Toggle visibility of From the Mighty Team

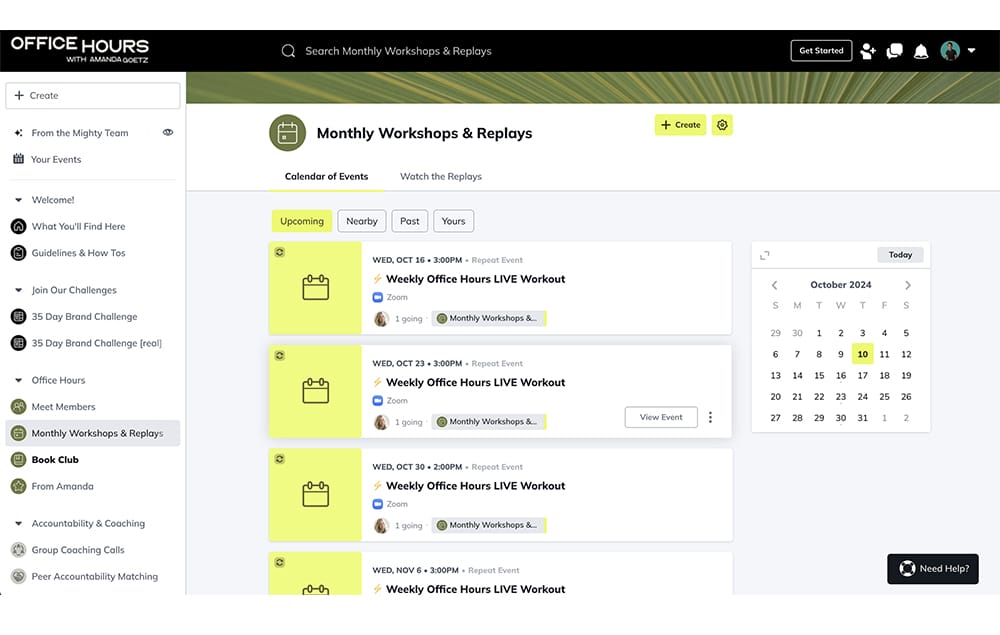pyautogui.click(x=168, y=133)
